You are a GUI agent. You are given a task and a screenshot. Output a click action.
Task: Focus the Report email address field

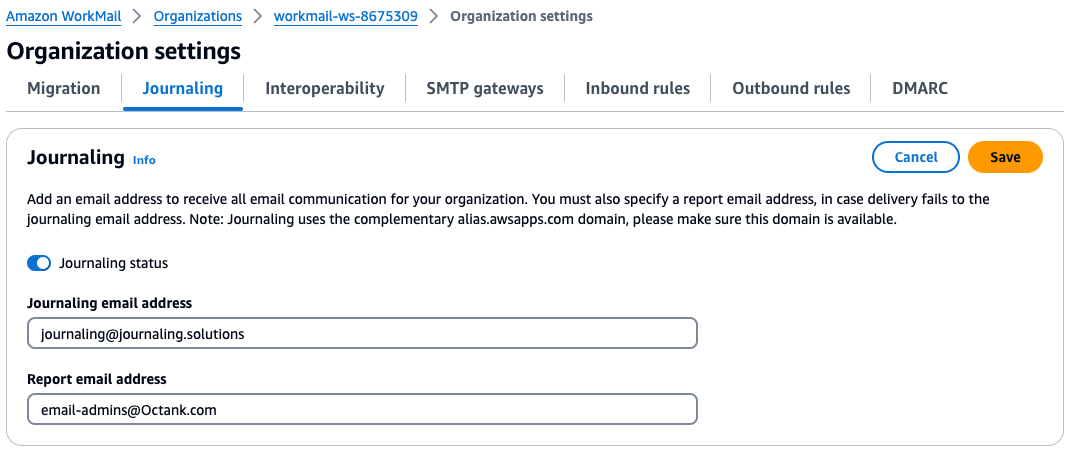coord(362,409)
